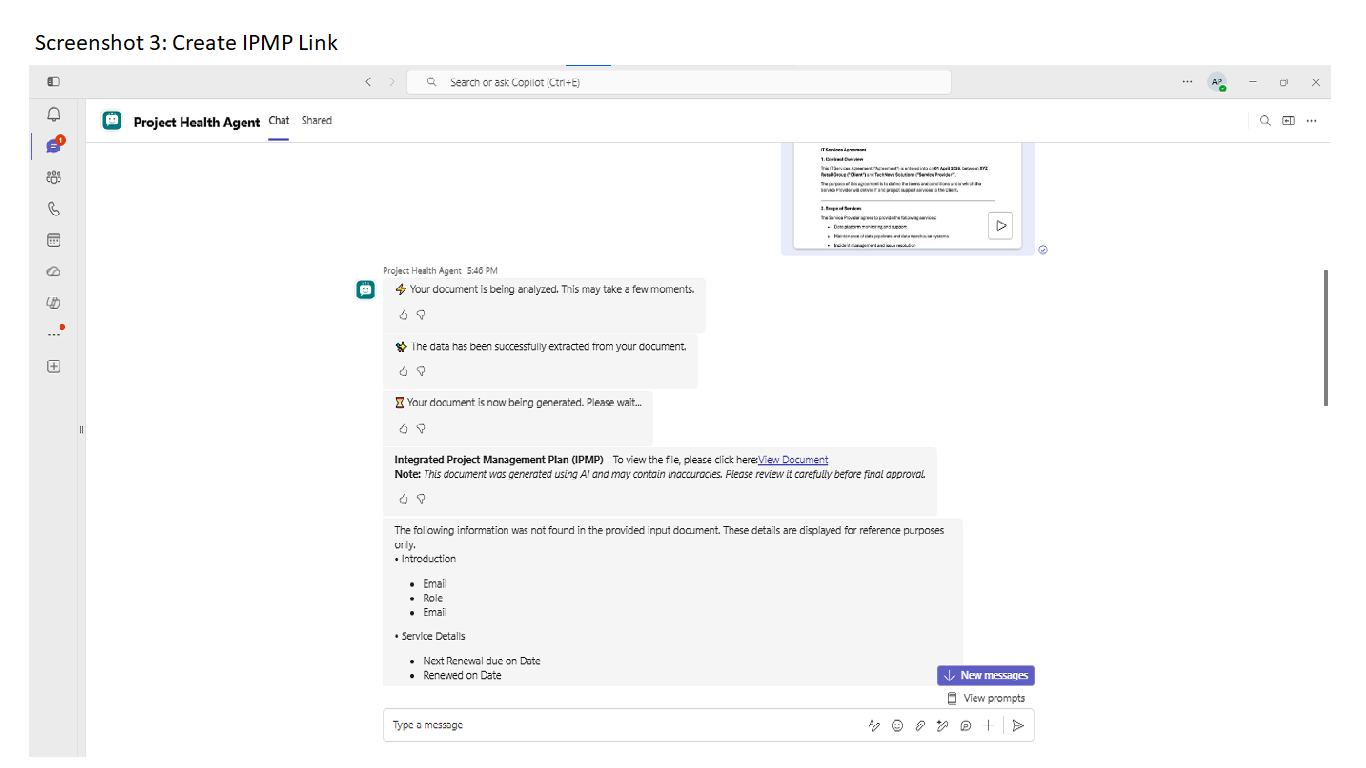Add apps with the plus icon
The image size is (1366, 768).
[x=54, y=366]
